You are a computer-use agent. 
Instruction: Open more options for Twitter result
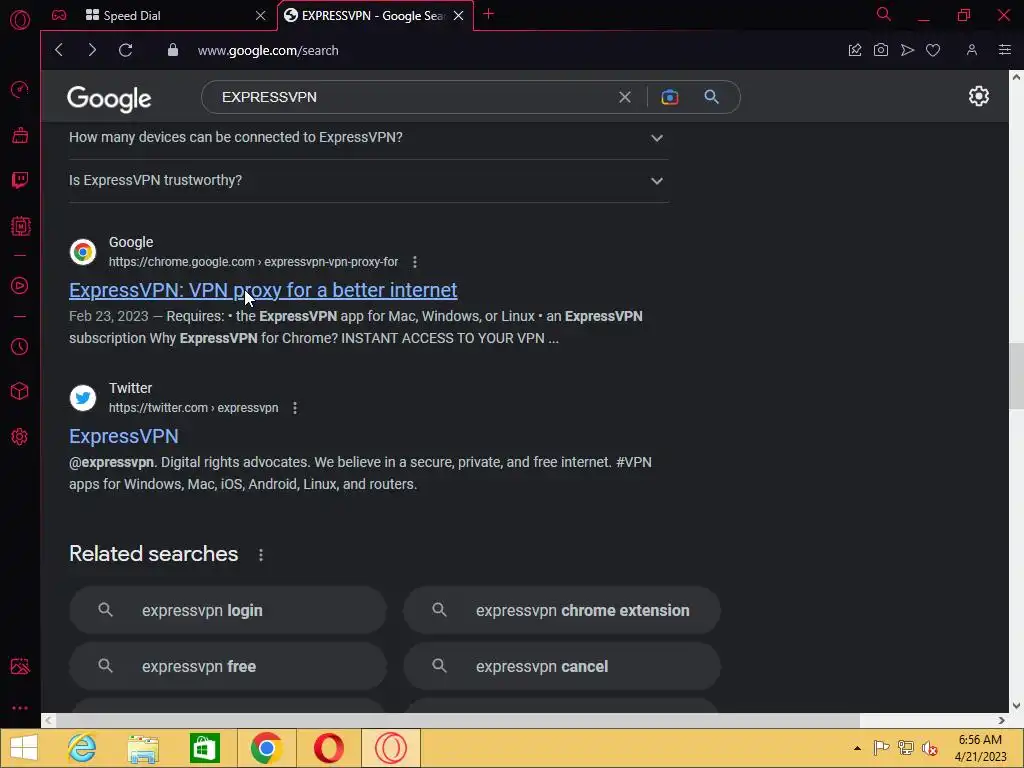click(295, 408)
